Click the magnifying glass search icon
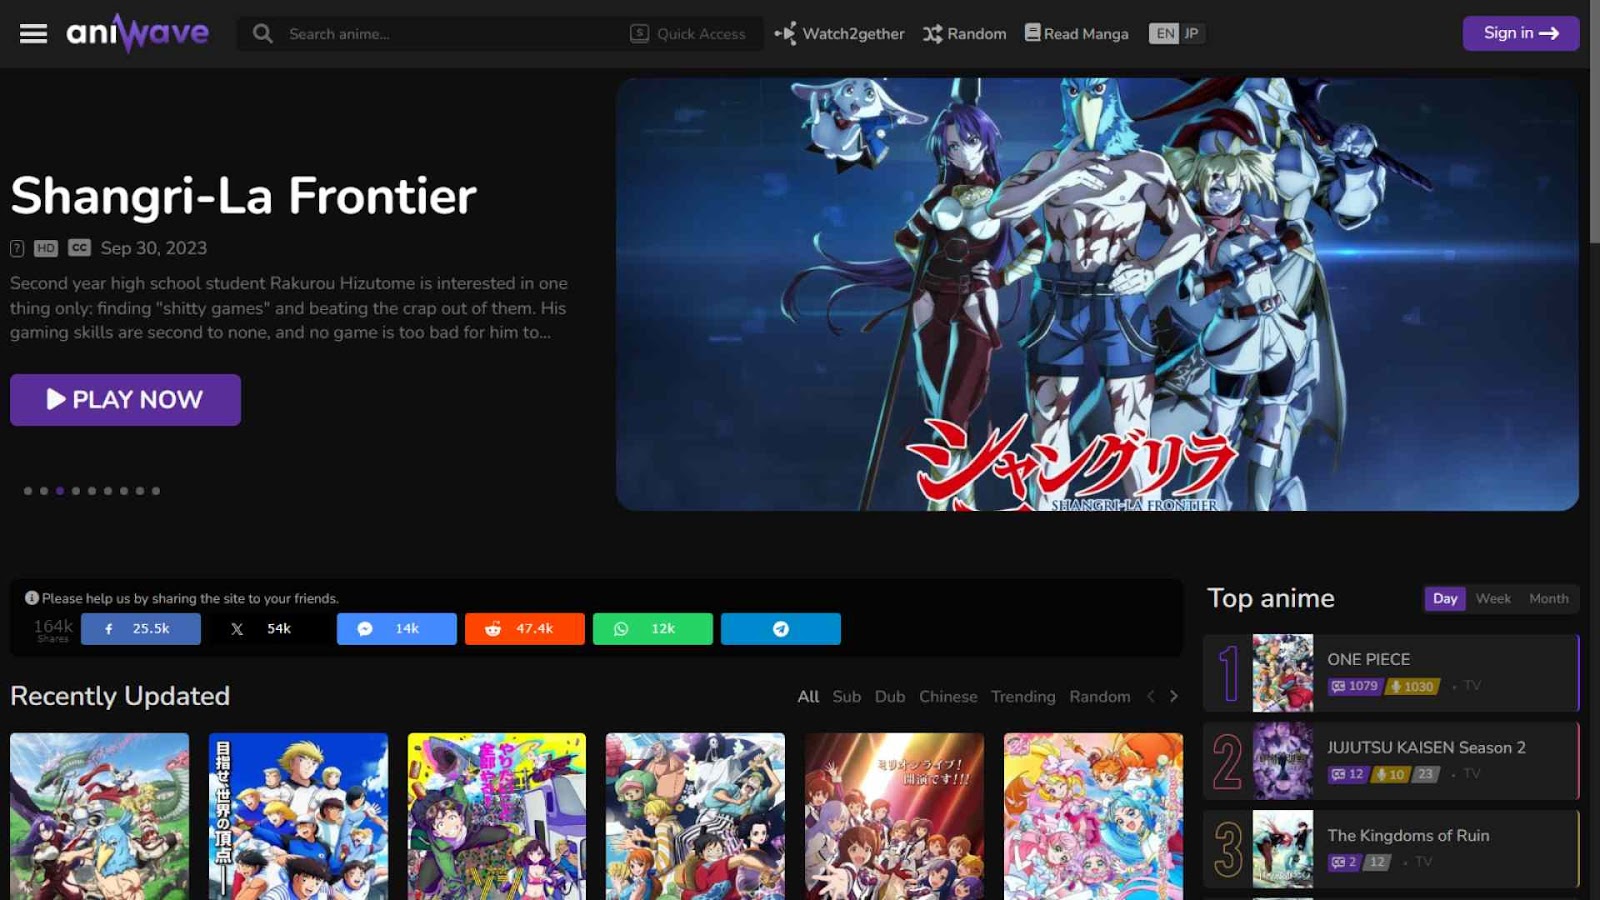The image size is (1600, 900). tap(263, 34)
